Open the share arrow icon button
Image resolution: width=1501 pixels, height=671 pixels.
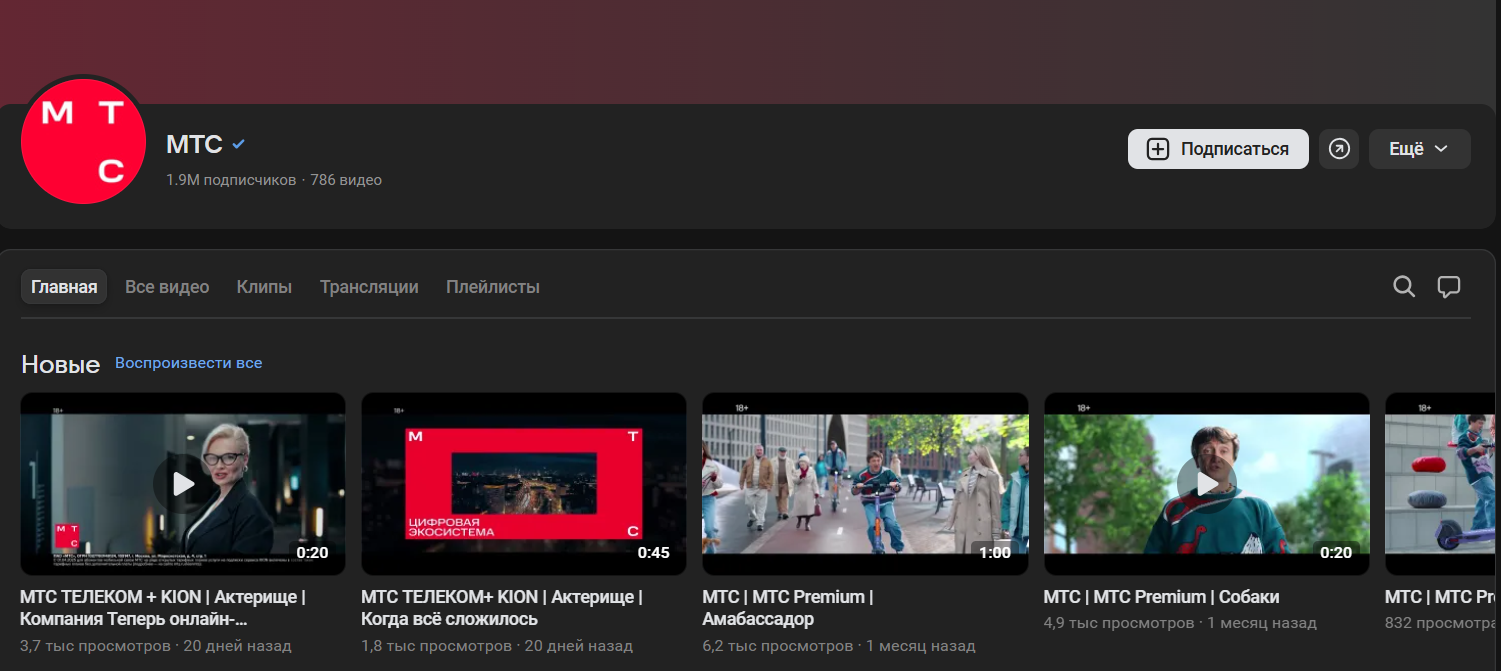coord(1339,149)
